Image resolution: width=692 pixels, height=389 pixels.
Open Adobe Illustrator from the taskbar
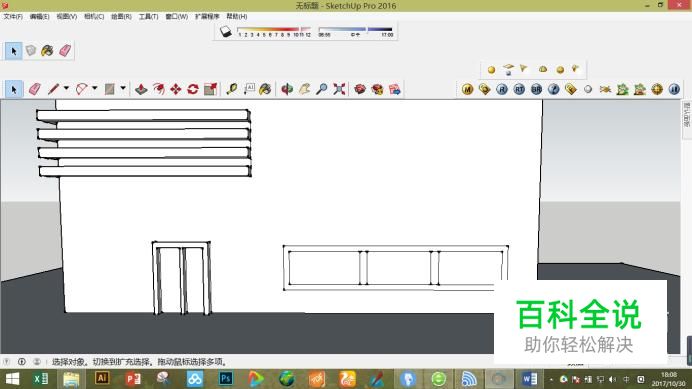click(x=102, y=379)
